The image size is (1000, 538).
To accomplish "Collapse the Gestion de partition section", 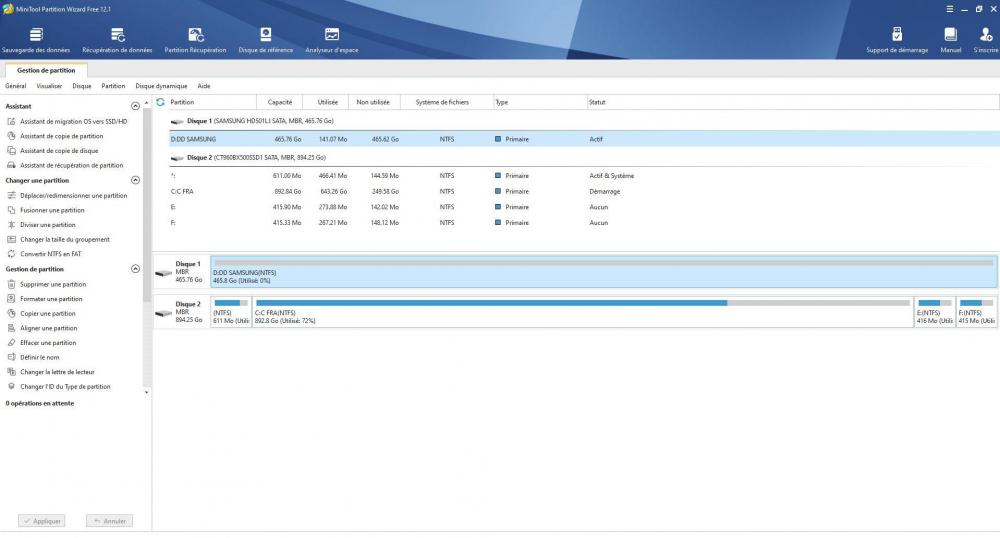I will point(135,269).
